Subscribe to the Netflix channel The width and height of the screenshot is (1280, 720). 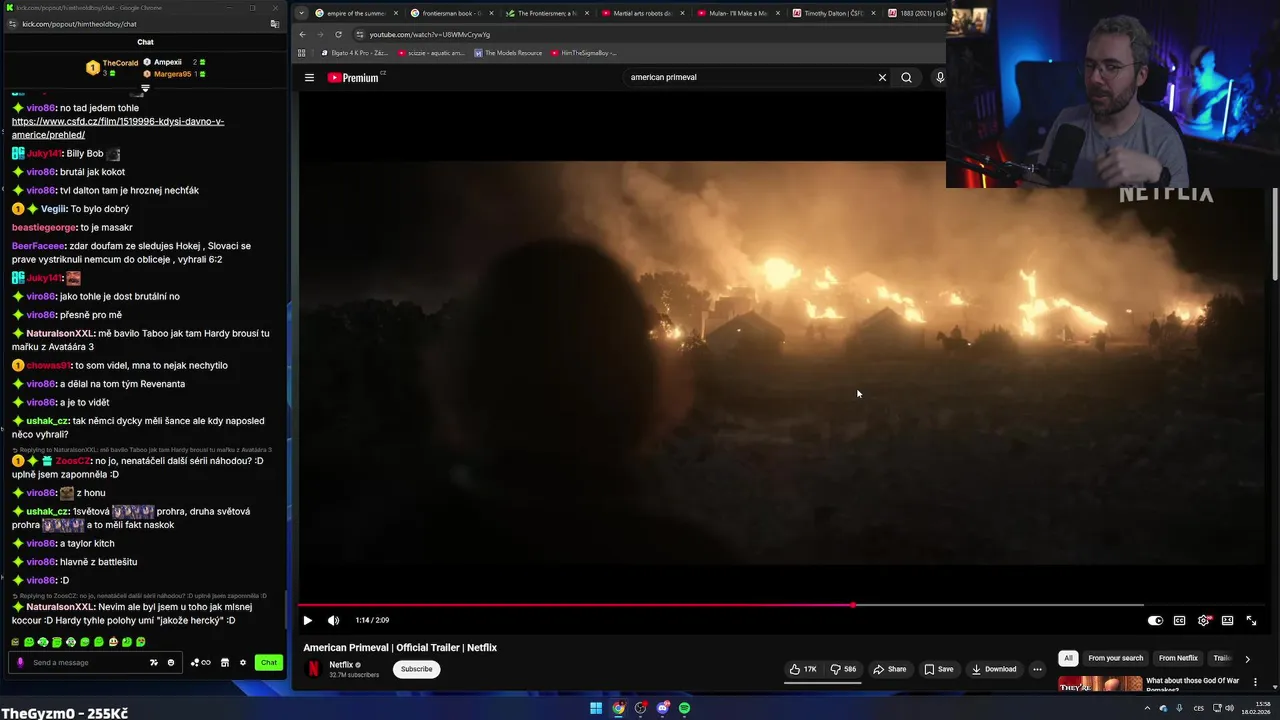pos(417,669)
